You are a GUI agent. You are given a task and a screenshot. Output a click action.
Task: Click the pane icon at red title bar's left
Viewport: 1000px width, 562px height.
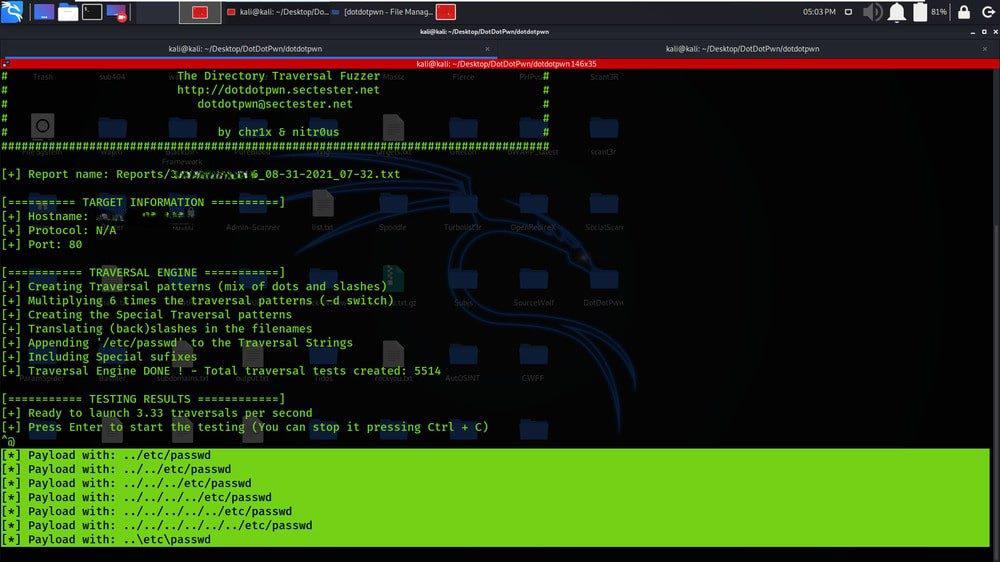[x=6, y=64]
